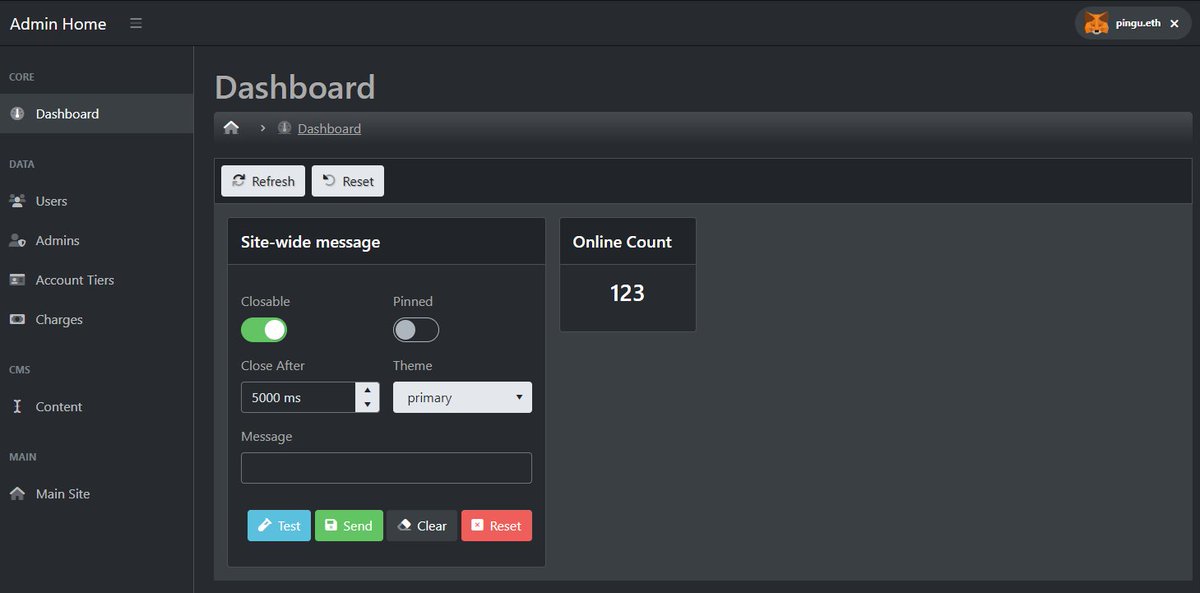Click the Refresh button
This screenshot has width=1200, height=593.
[x=263, y=181]
